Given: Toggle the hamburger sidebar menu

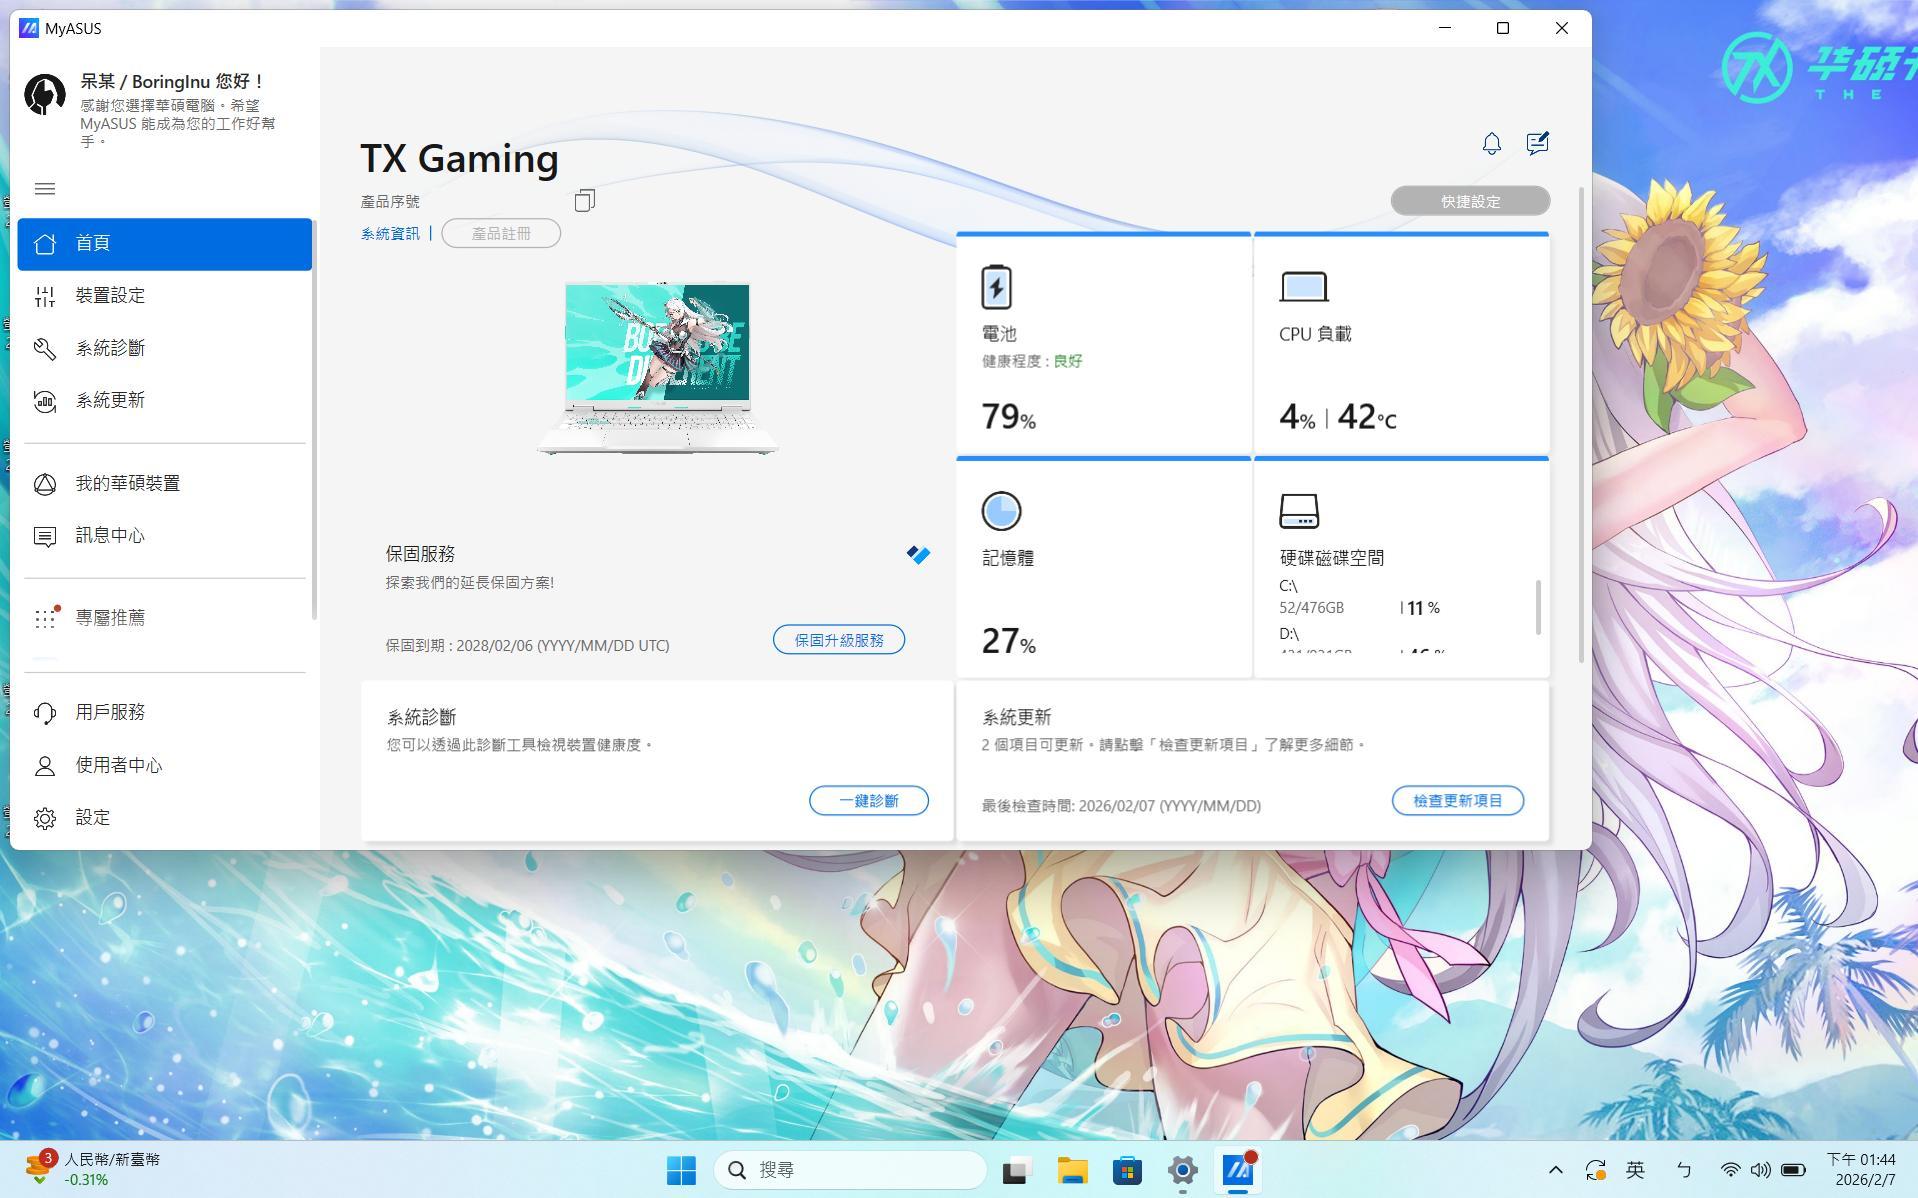Looking at the screenshot, I should tap(45, 189).
